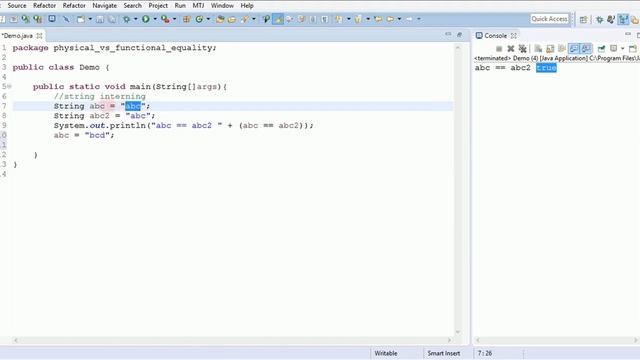Expand the Back navigation history dropdown
The image size is (640, 360).
click(399, 19)
